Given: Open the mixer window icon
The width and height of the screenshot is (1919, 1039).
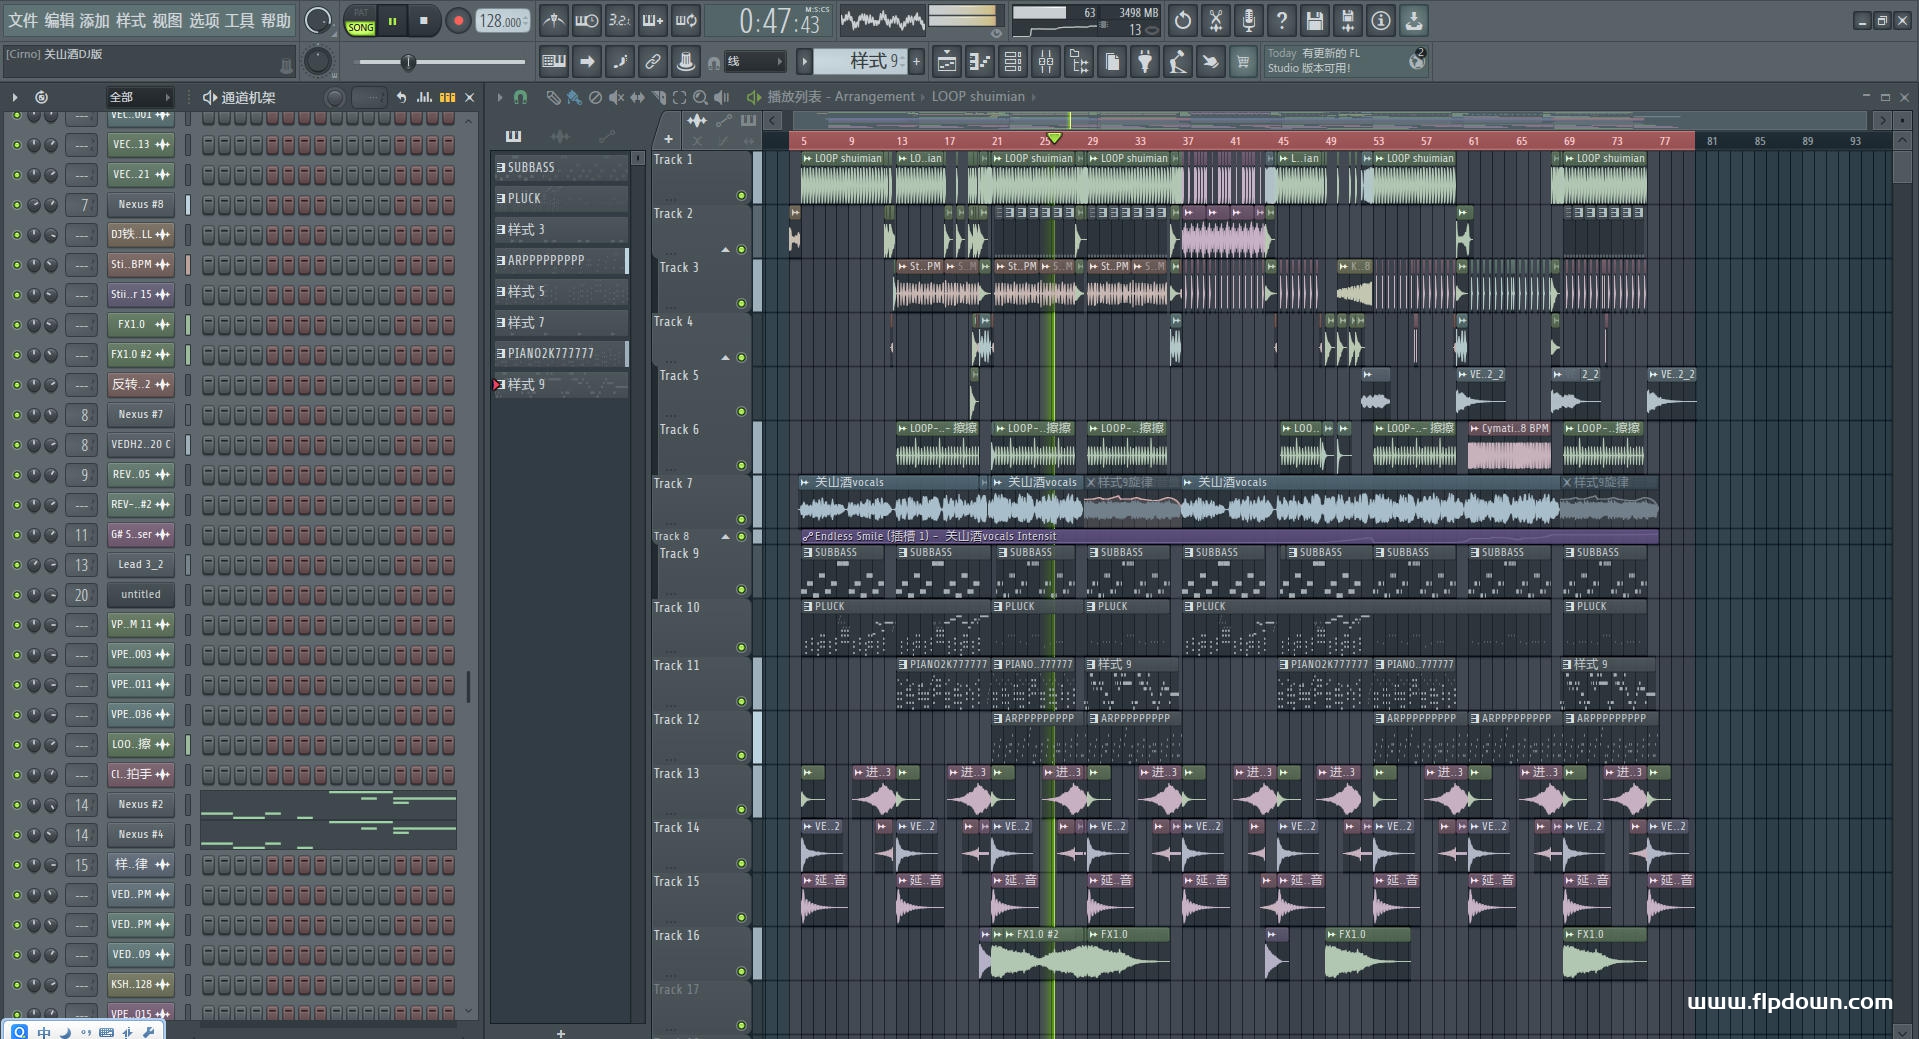Looking at the screenshot, I should coord(1046,62).
